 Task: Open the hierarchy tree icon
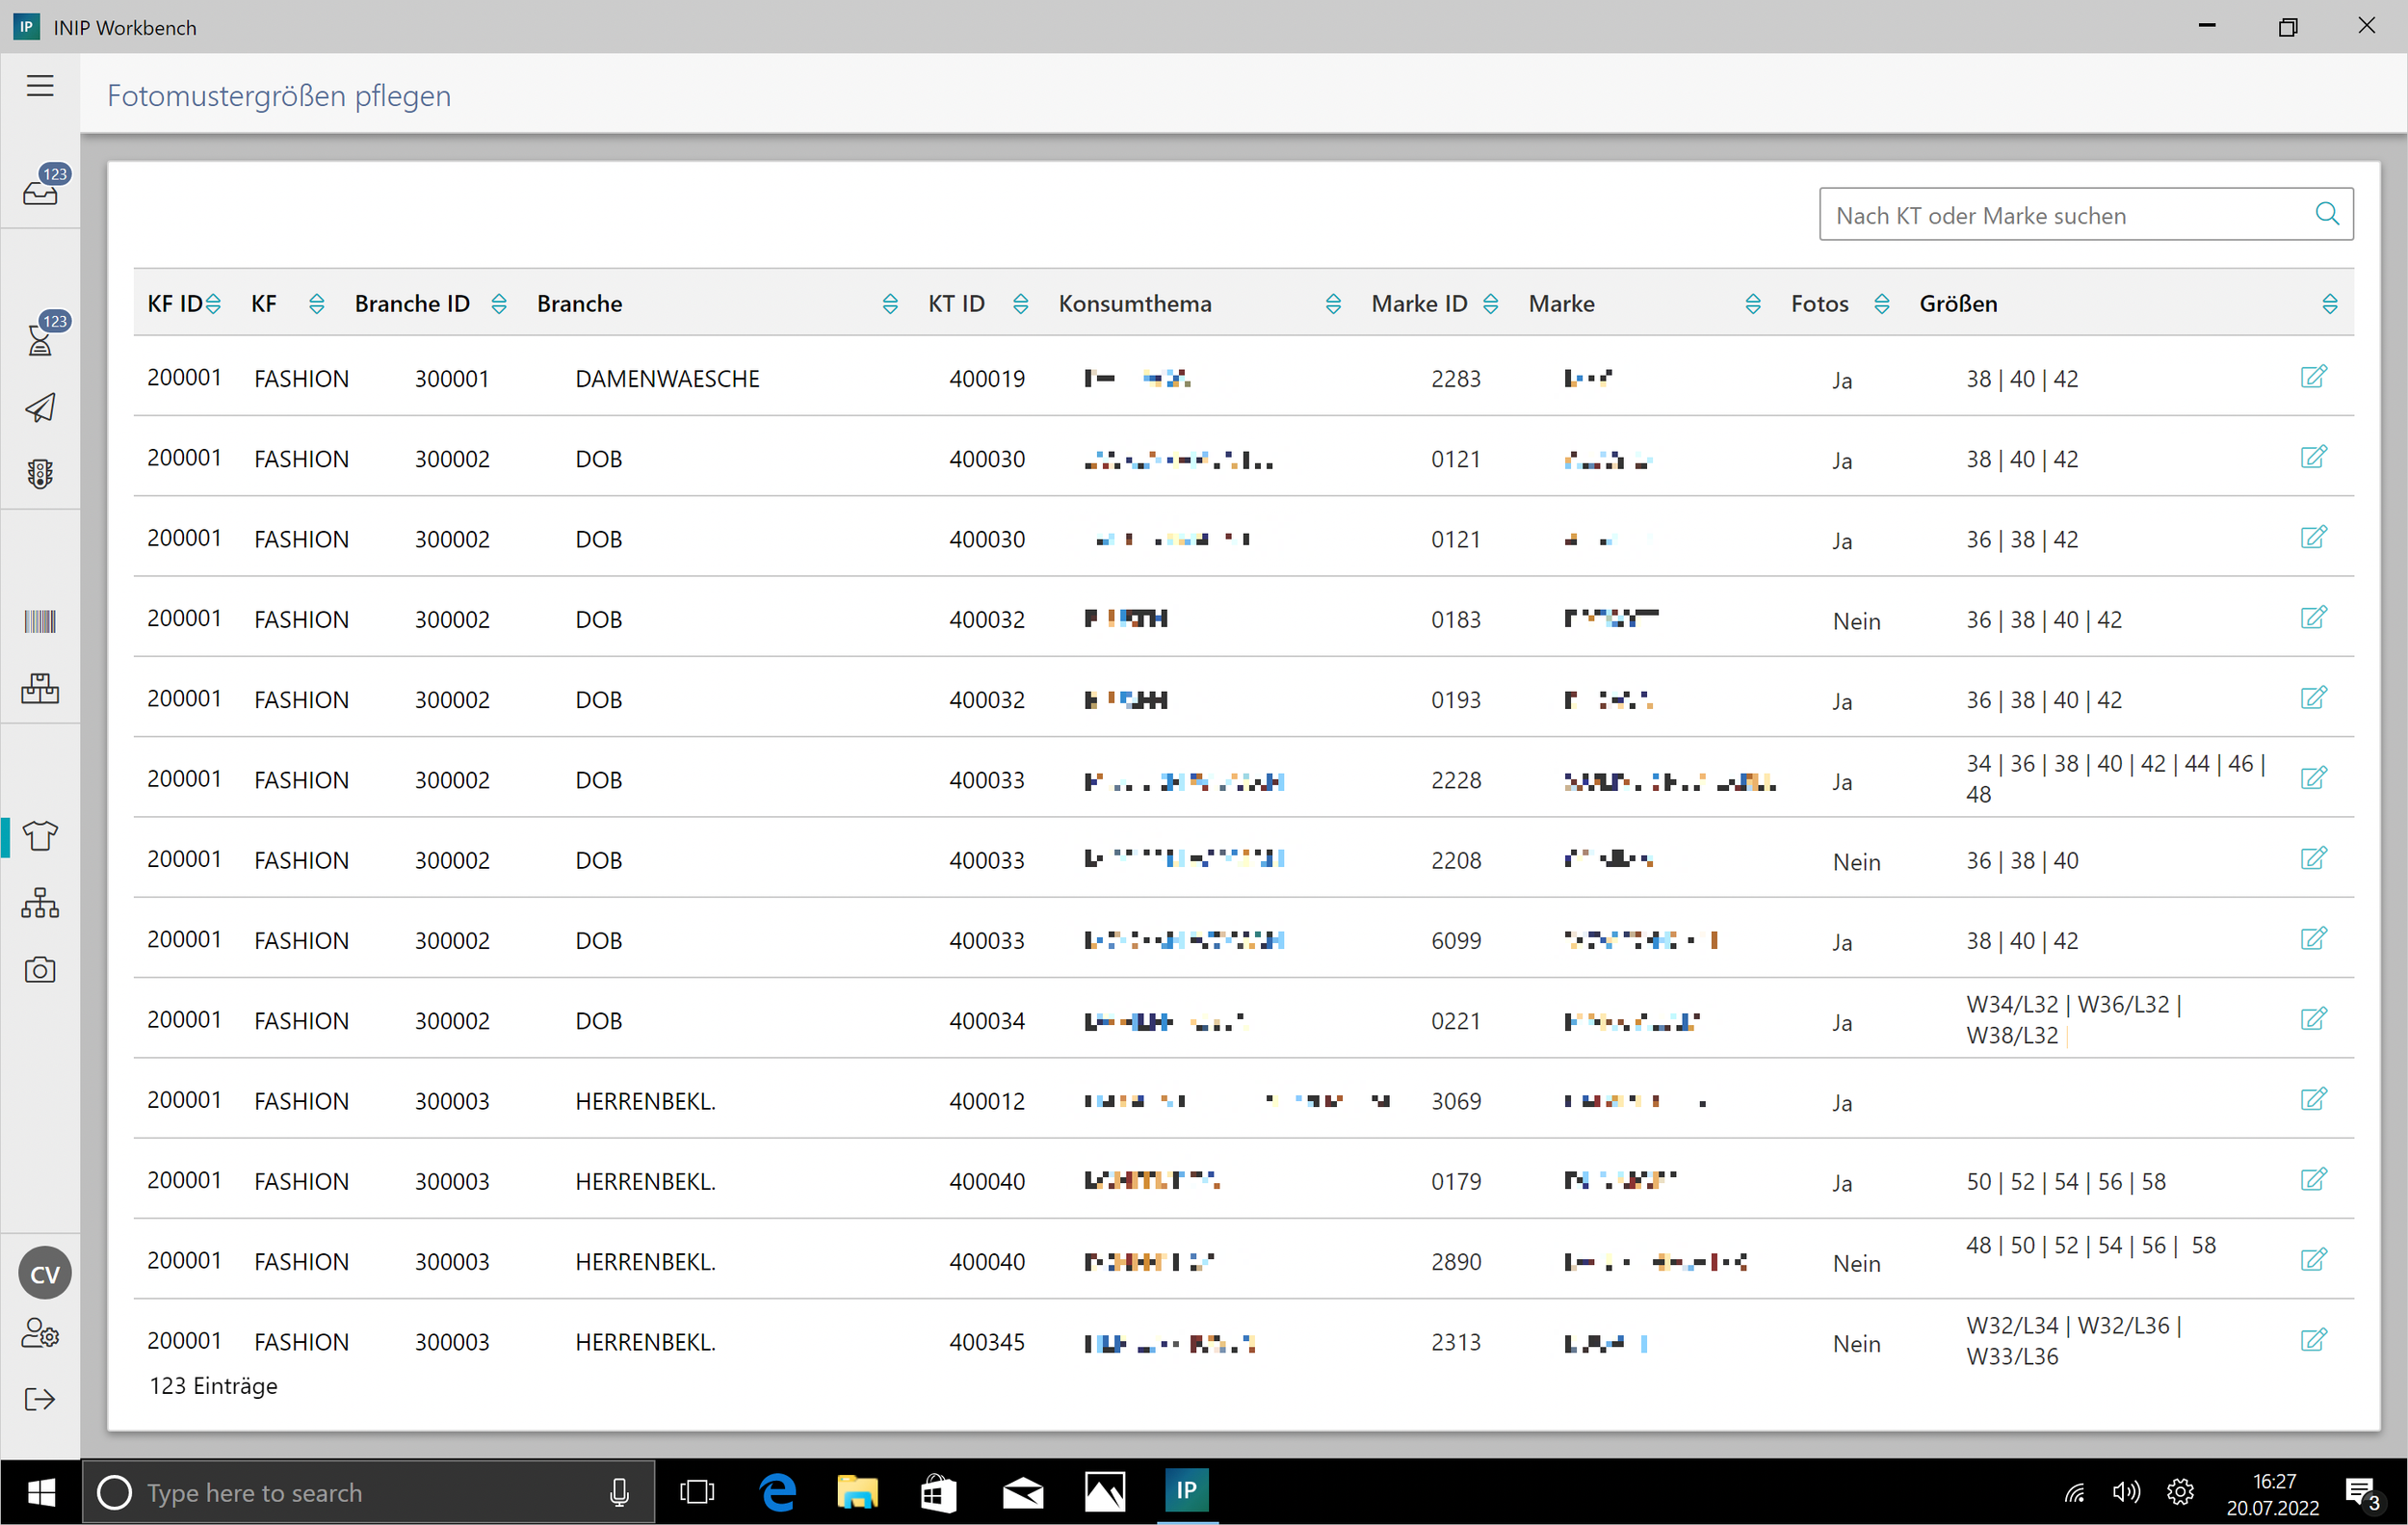point(40,903)
